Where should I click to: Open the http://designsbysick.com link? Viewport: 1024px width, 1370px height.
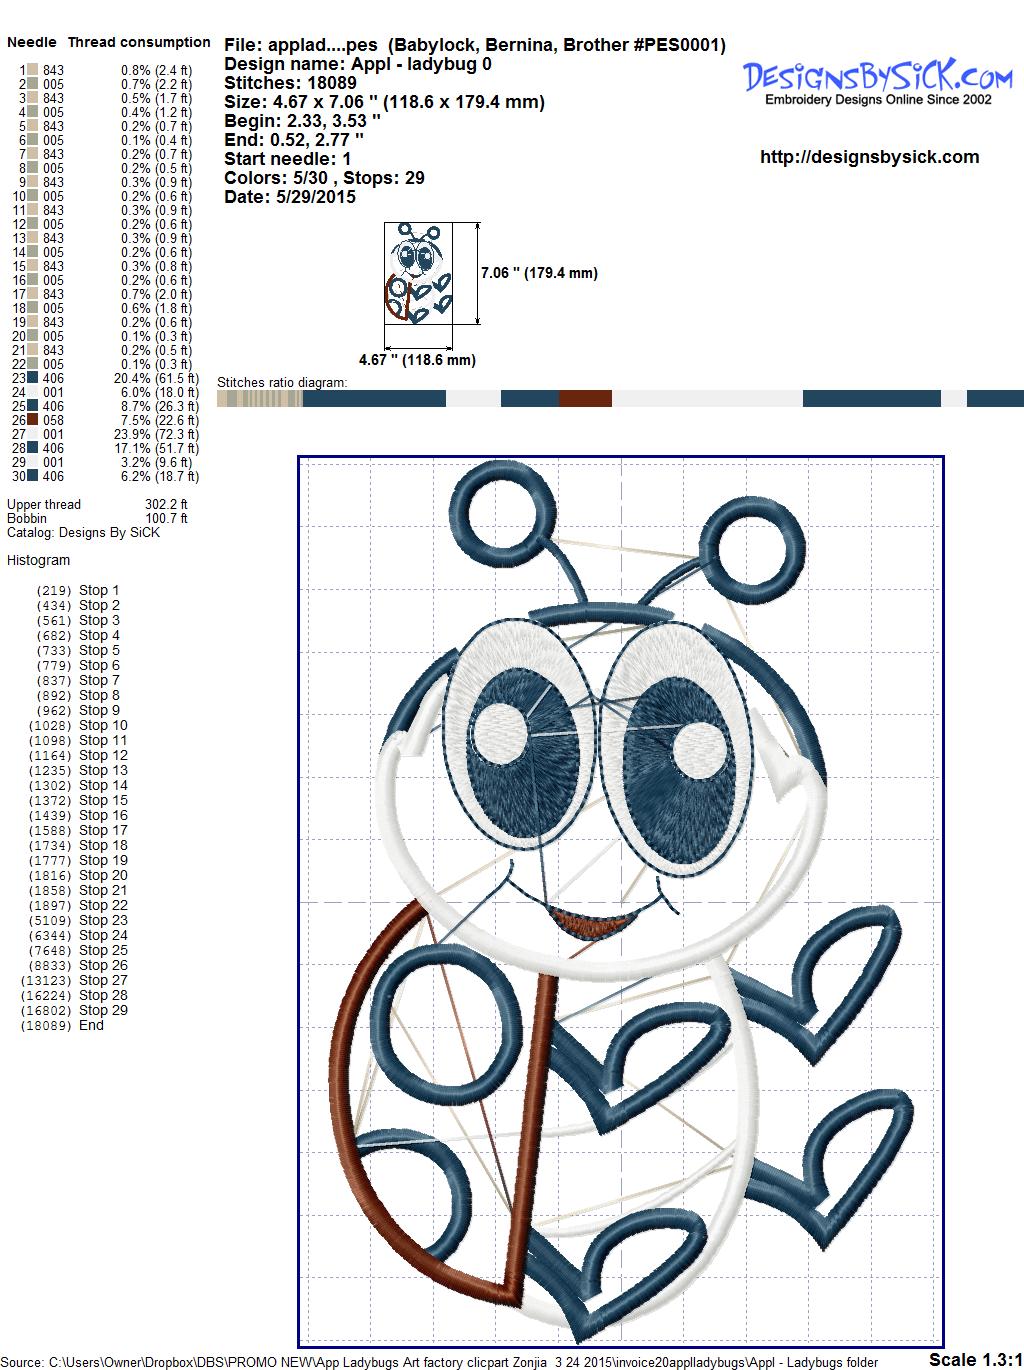[x=869, y=157]
